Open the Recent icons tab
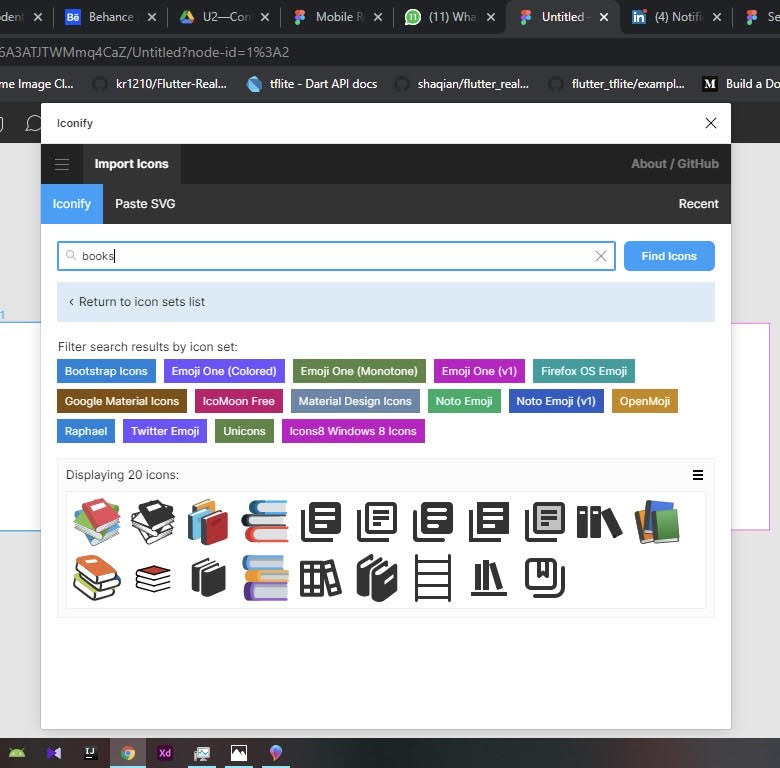The image size is (780, 768). click(x=698, y=204)
